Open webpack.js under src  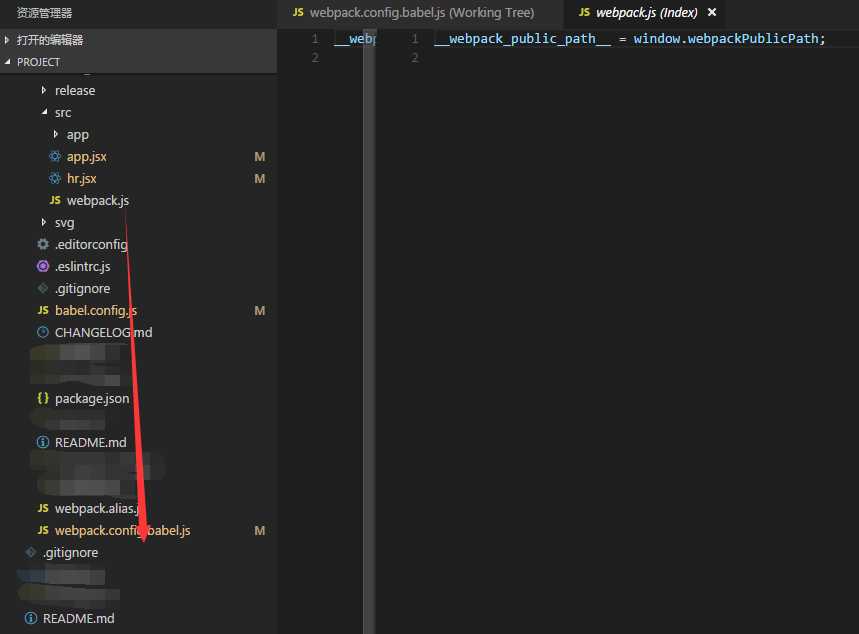click(x=98, y=201)
